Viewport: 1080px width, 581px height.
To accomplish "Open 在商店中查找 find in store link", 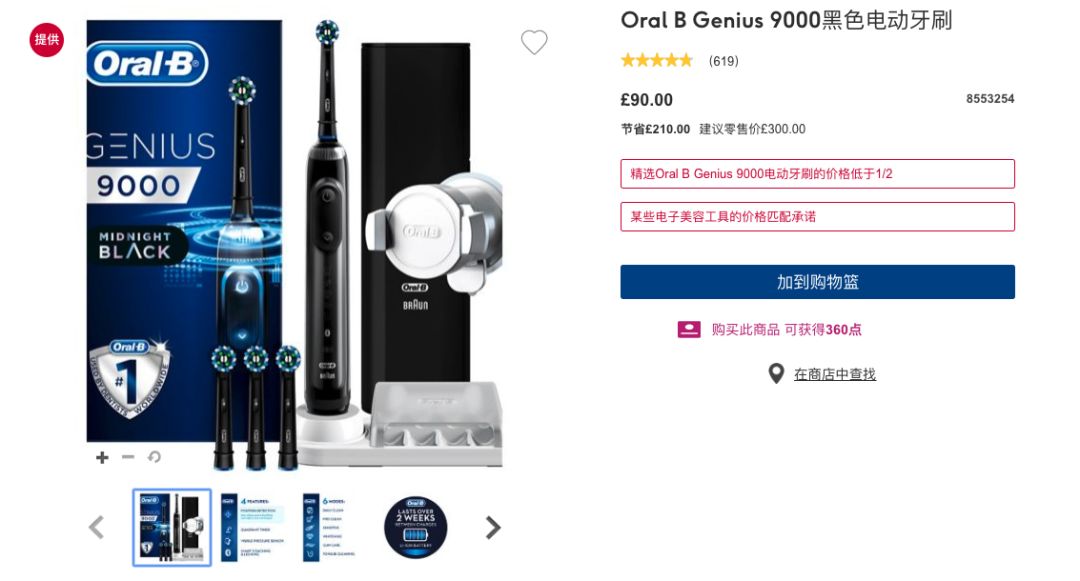I will coord(834,374).
